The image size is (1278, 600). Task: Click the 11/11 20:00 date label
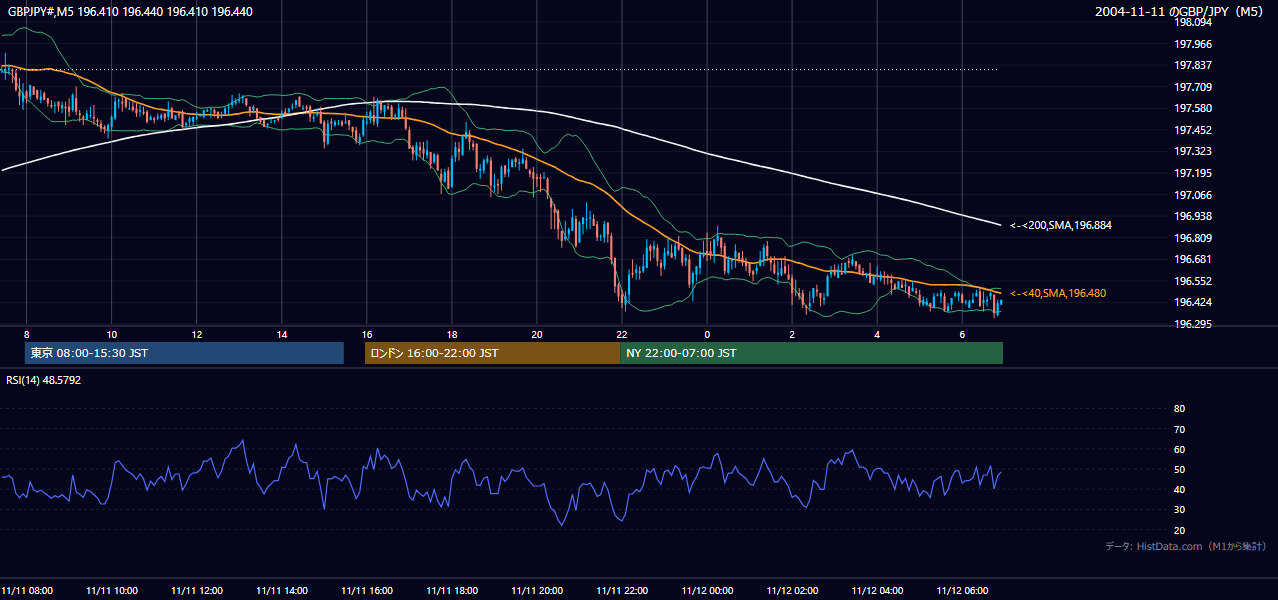pos(537,590)
